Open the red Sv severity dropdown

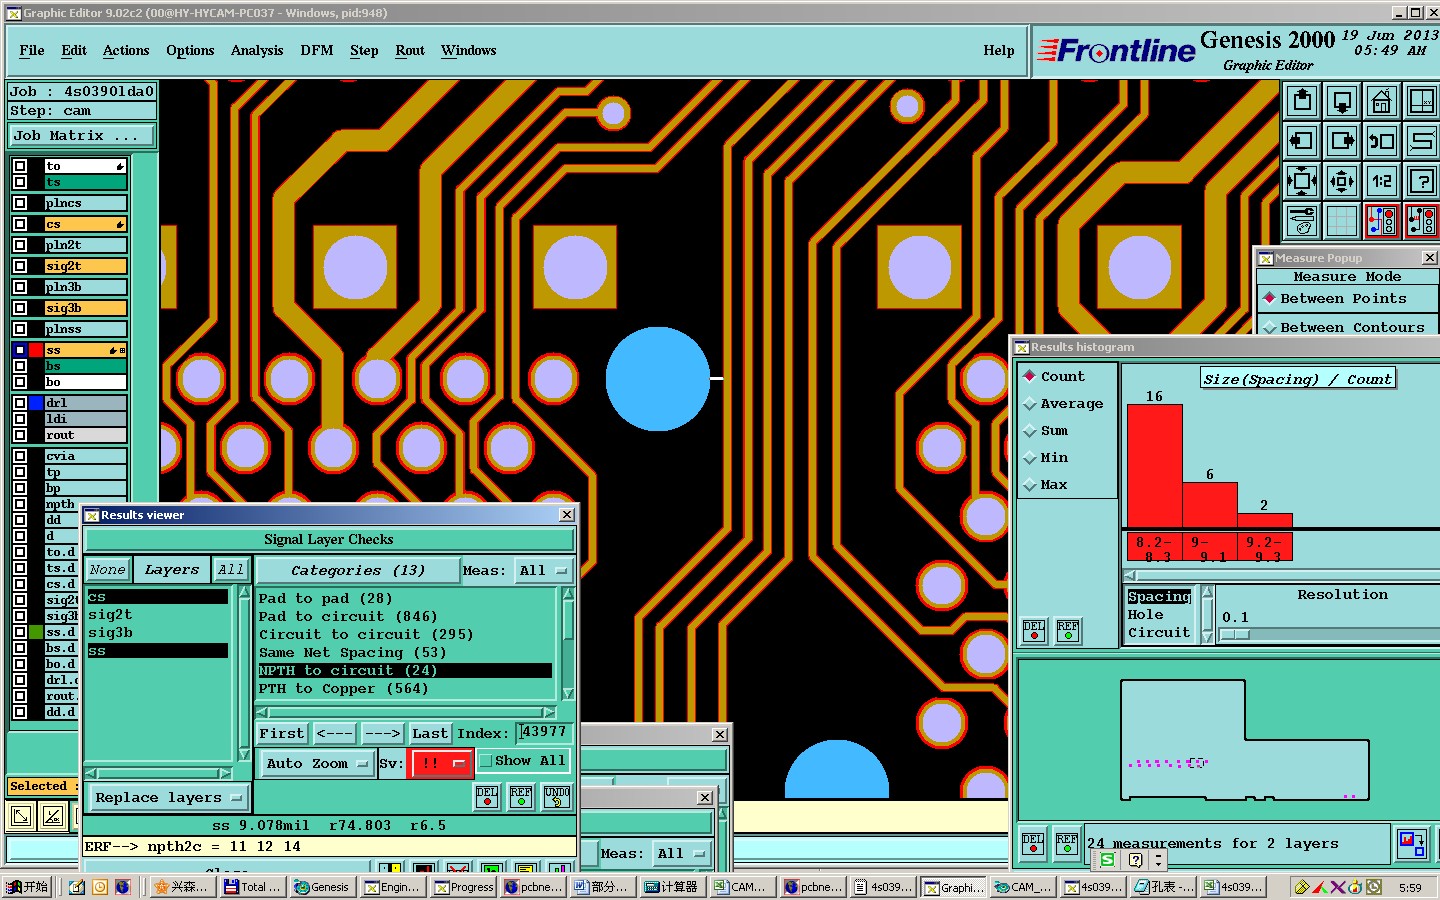(x=441, y=763)
